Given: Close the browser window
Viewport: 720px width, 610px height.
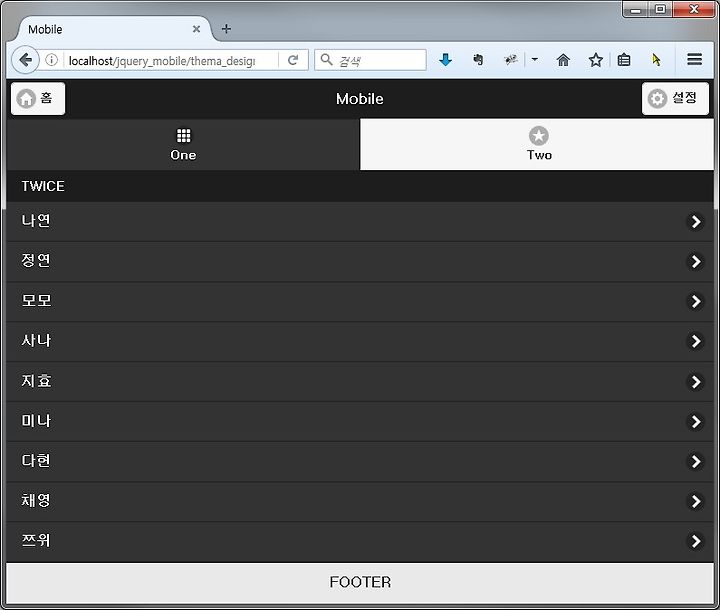Looking at the screenshot, I should click(x=693, y=9).
